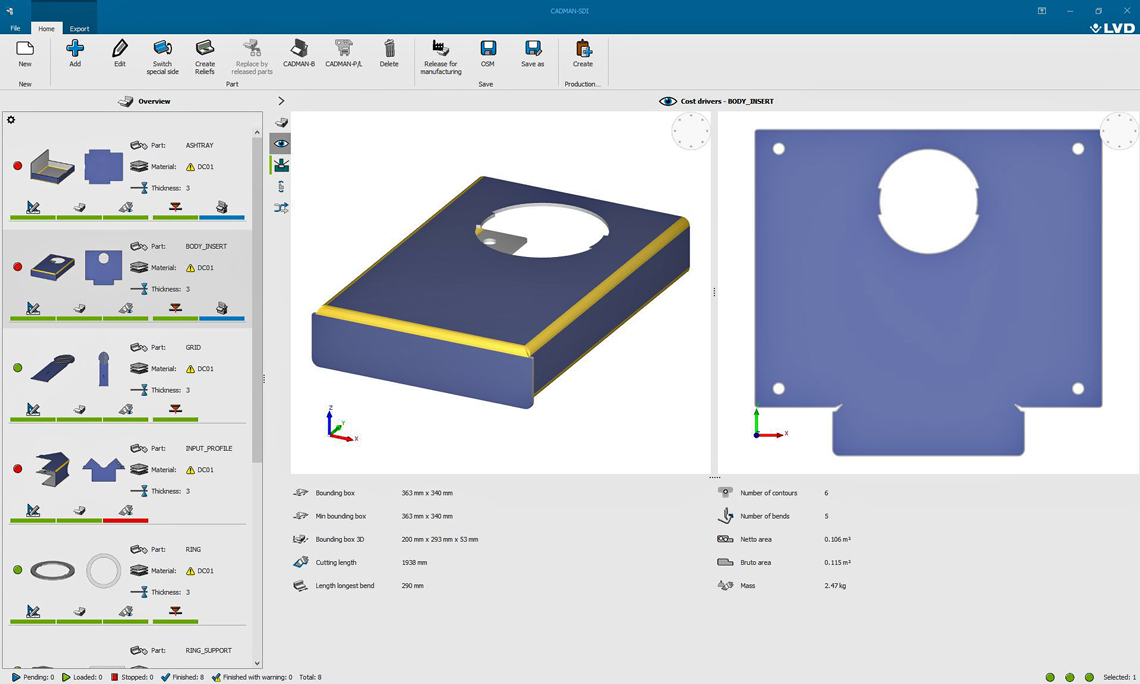1140x684 pixels.
Task: Click Release for manufacturing icon
Action: tap(440, 49)
